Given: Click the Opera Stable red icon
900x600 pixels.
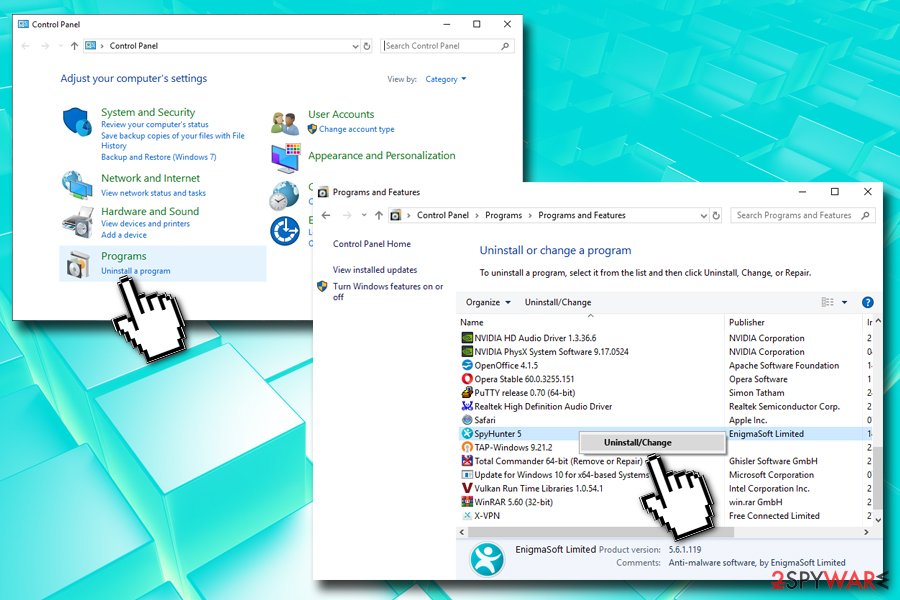Looking at the screenshot, I should (467, 379).
